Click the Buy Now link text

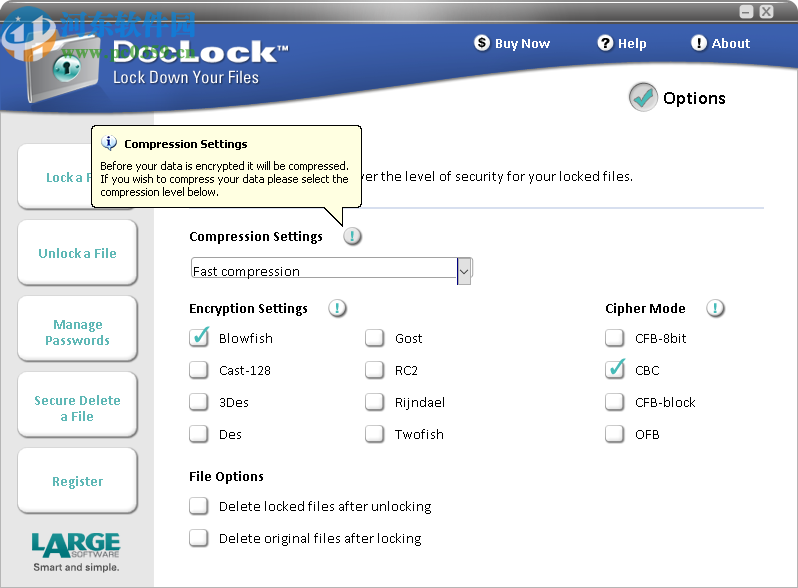click(523, 44)
